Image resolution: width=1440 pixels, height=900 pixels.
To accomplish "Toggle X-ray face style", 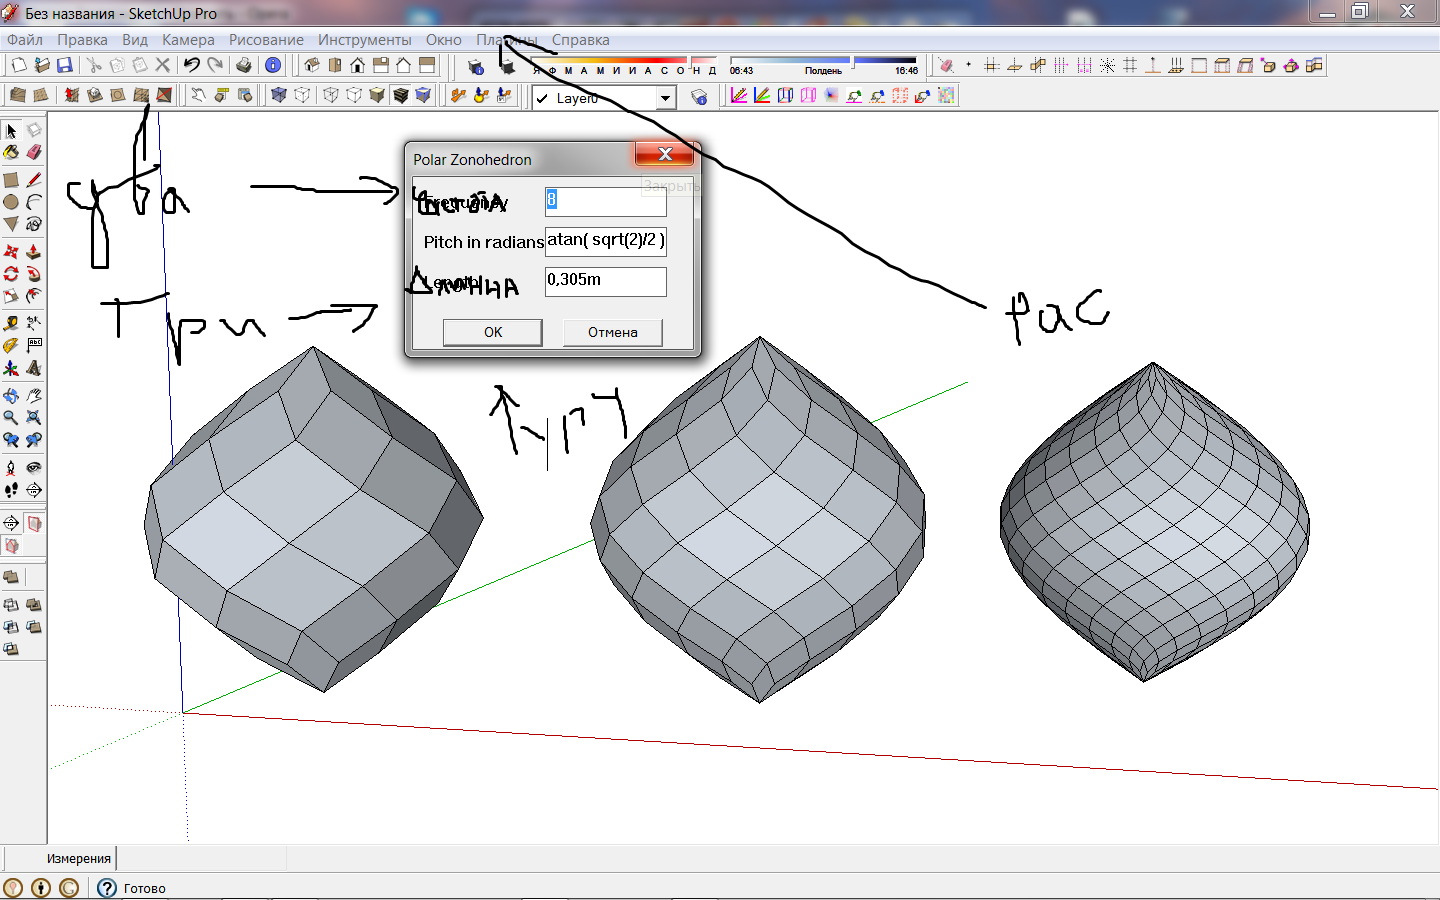I will coord(279,95).
